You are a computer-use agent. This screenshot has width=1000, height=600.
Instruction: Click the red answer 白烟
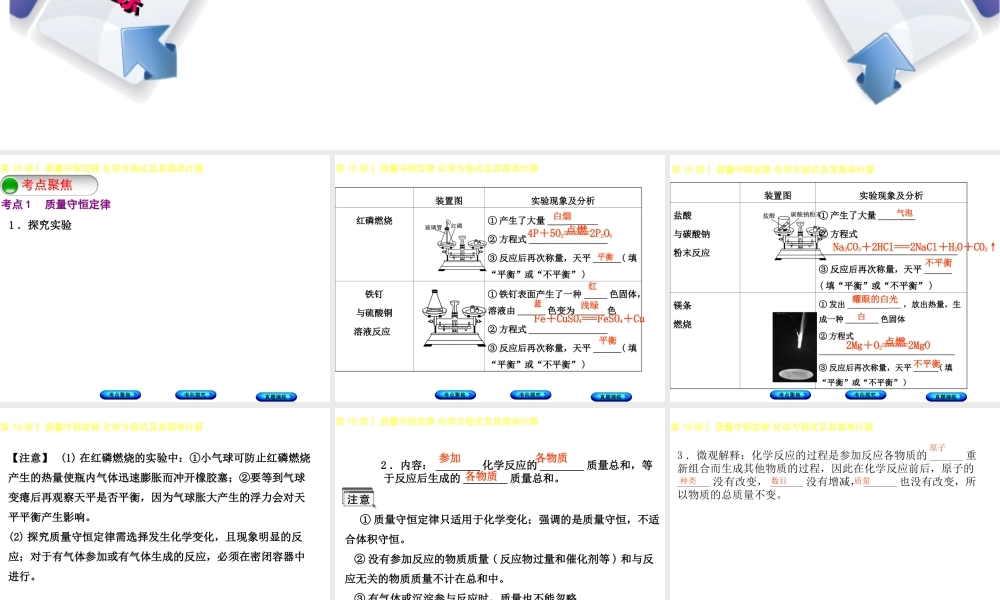(562, 216)
